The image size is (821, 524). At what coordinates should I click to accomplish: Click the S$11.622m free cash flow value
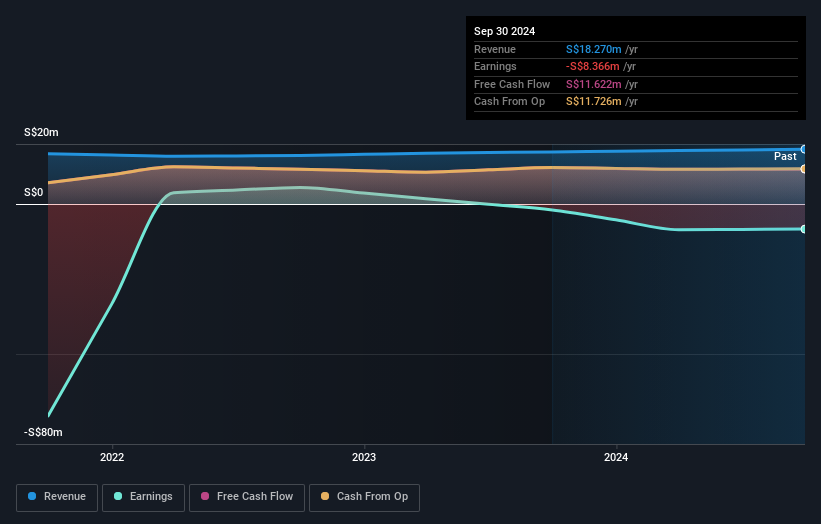pos(593,84)
